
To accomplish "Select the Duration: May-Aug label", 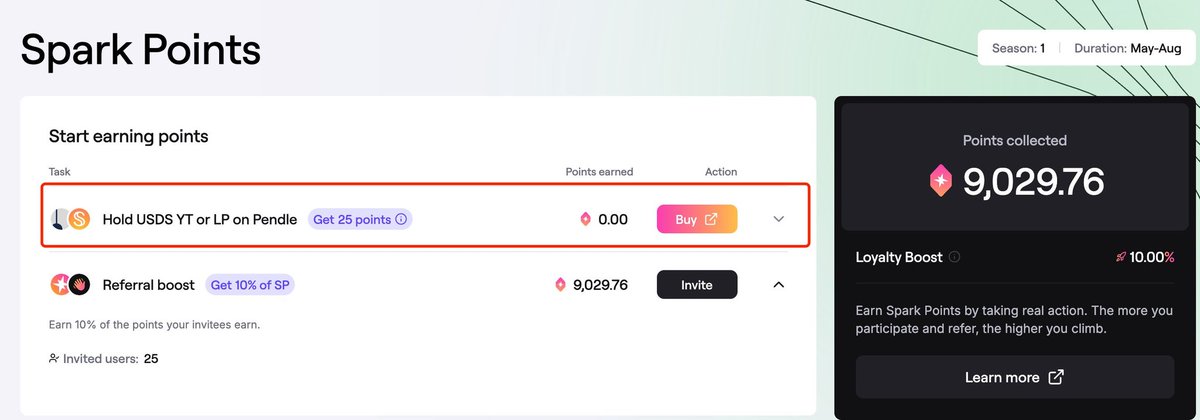I will [x=1128, y=48].
